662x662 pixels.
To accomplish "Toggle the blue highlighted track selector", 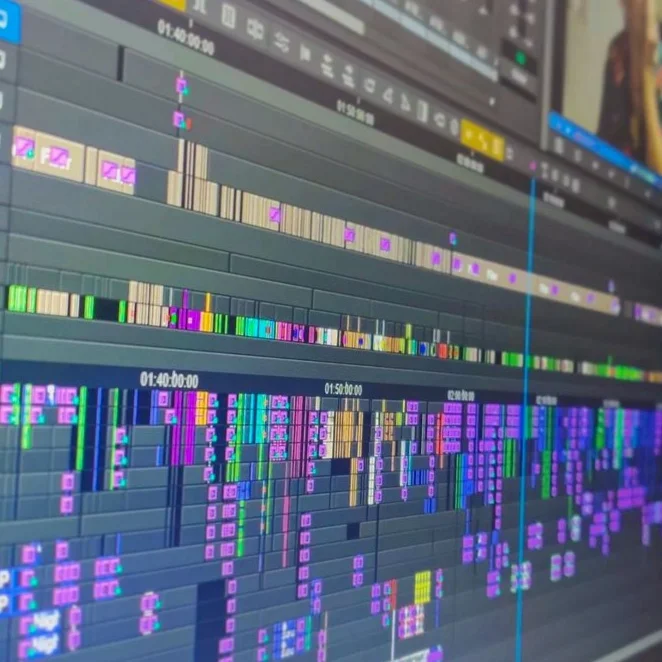I will [x=9, y=21].
